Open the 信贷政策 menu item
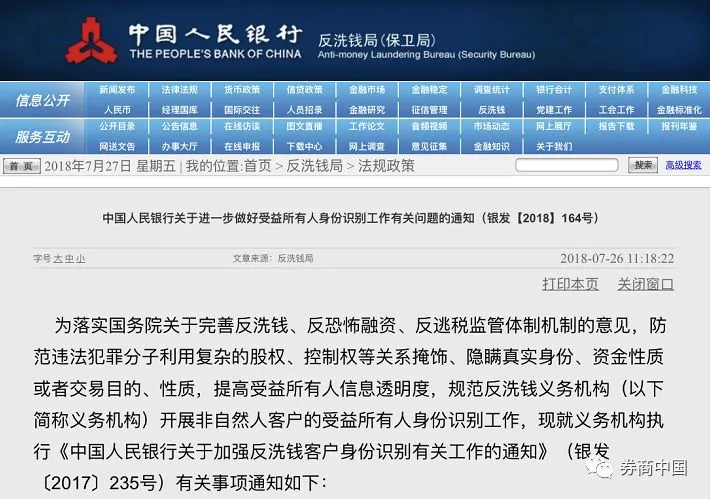 [x=305, y=90]
